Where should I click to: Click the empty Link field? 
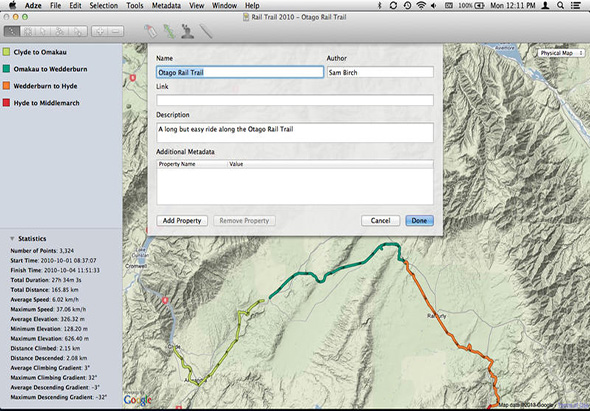pos(295,100)
